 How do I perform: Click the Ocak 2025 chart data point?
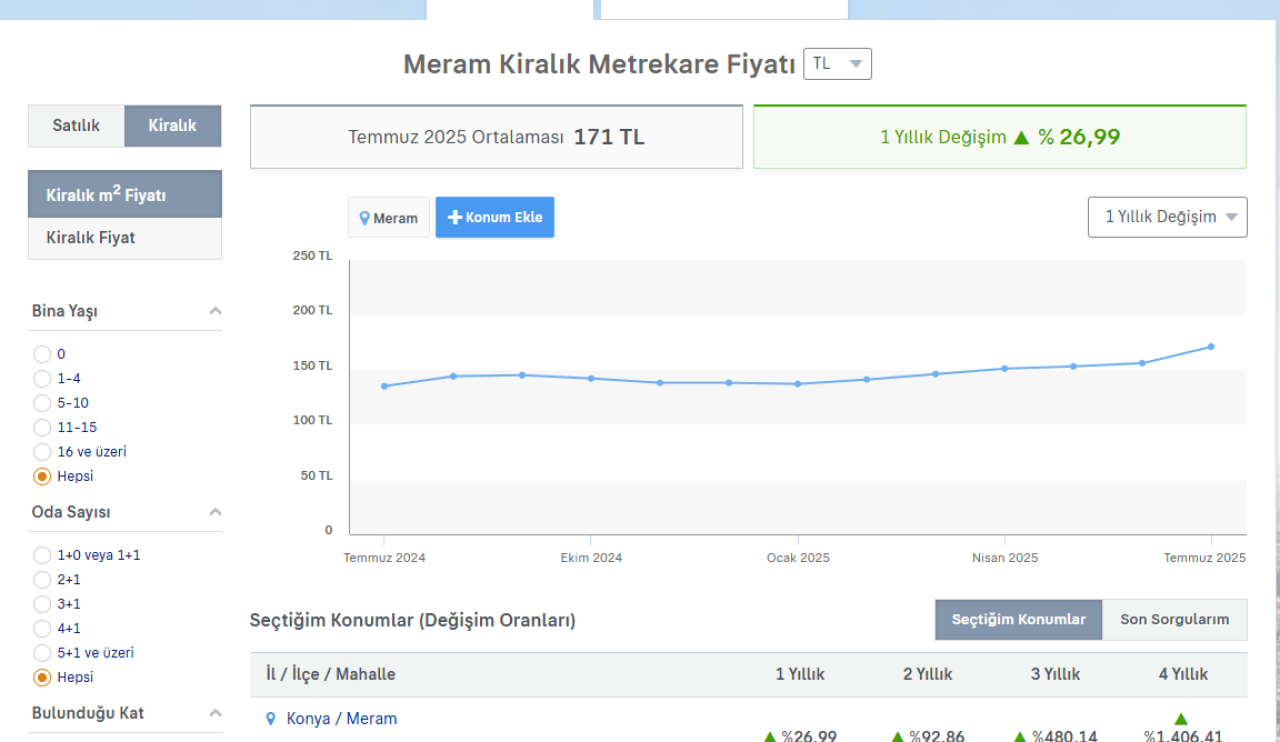tap(798, 384)
